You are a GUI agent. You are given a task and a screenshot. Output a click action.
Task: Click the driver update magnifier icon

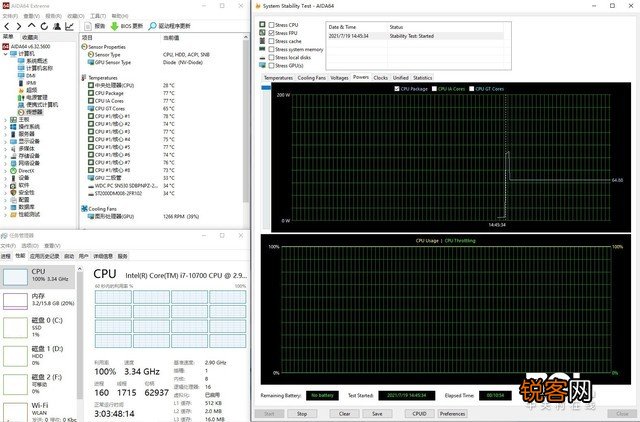pyautogui.click(x=152, y=26)
